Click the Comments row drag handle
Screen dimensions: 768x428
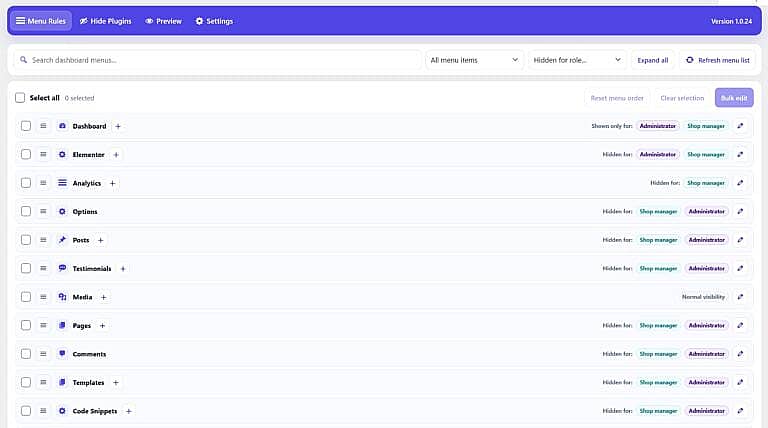[x=43, y=354]
